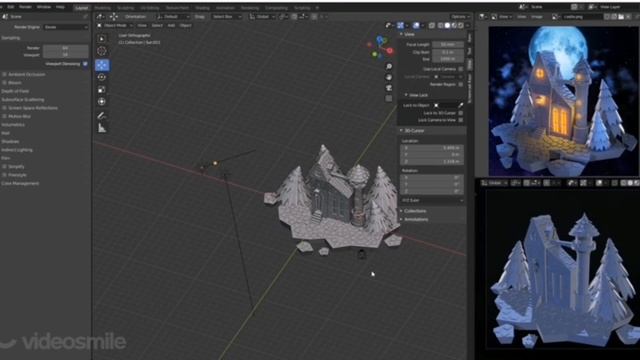Image resolution: width=640 pixels, height=360 pixels.
Task: Enable Simplify checkbox
Action: point(4,167)
